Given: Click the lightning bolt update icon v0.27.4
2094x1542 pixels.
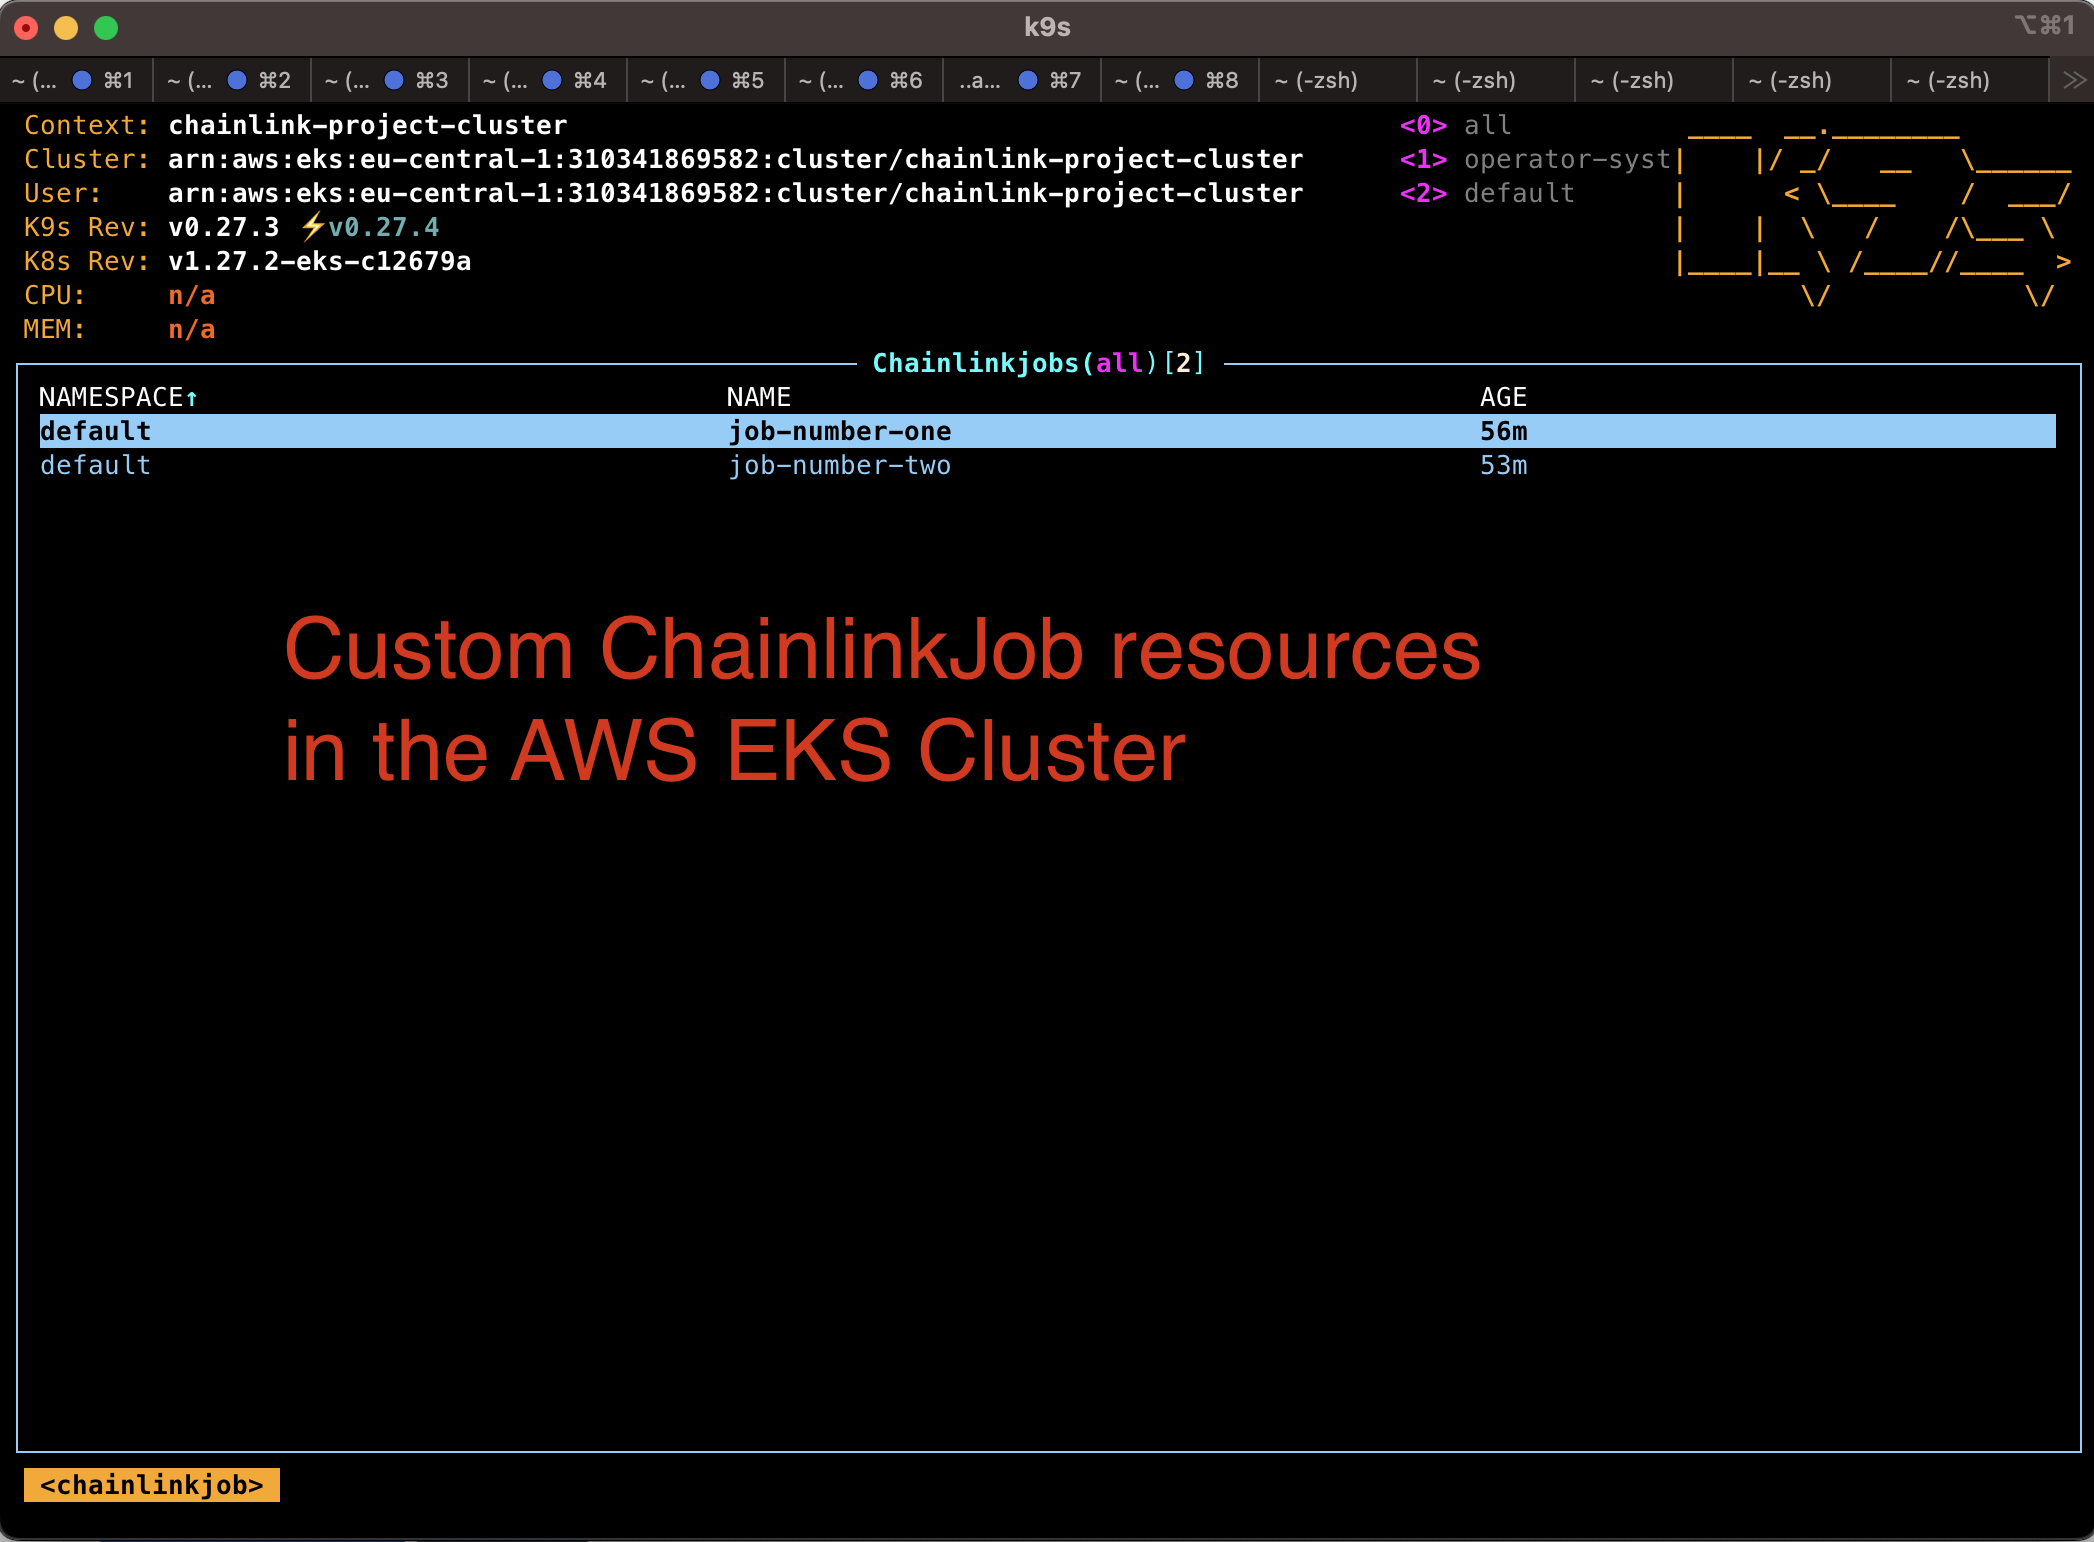Looking at the screenshot, I should click(313, 227).
